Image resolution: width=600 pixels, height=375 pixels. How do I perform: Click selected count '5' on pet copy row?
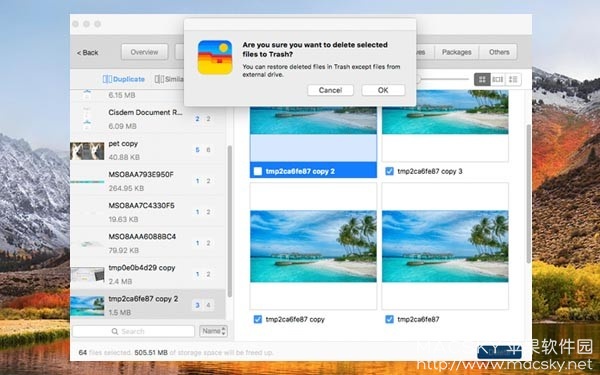click(x=197, y=150)
